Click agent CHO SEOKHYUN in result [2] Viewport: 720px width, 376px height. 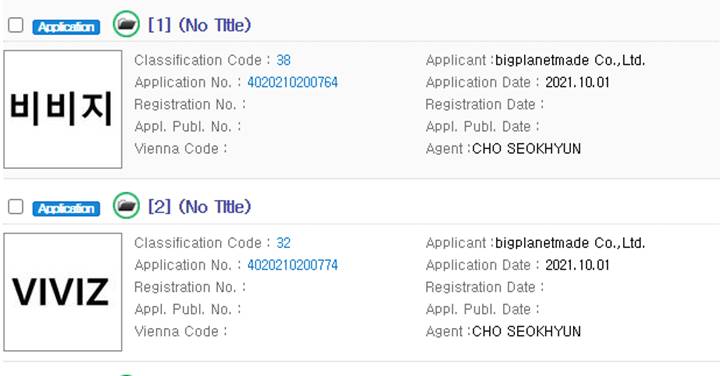[x=526, y=331]
